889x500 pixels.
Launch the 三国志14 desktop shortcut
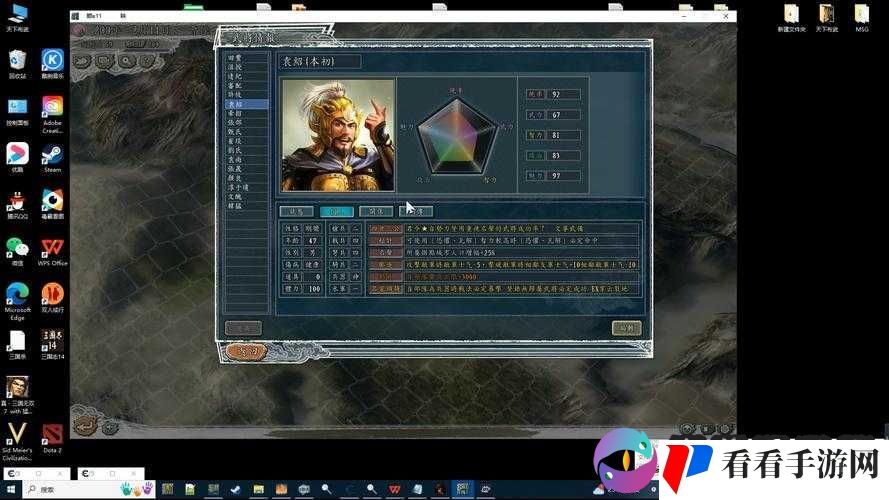[52, 345]
